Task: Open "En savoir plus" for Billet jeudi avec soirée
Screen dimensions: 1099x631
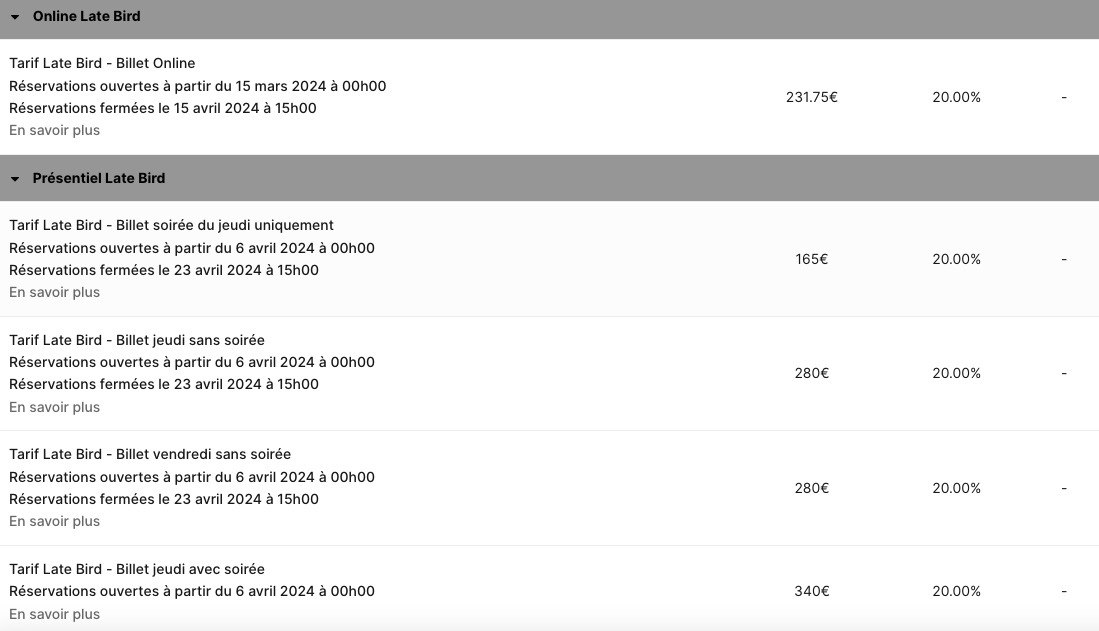Action: [55, 614]
